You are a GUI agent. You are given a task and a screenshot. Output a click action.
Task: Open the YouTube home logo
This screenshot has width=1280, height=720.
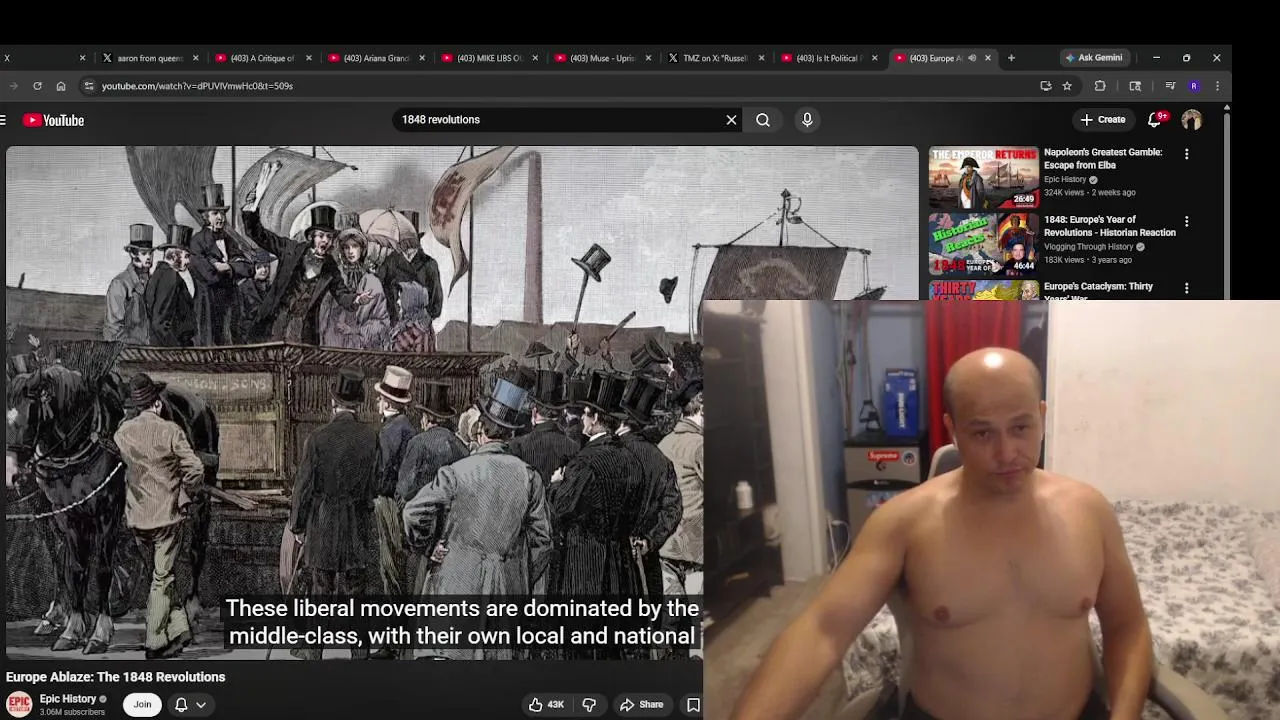[54, 120]
